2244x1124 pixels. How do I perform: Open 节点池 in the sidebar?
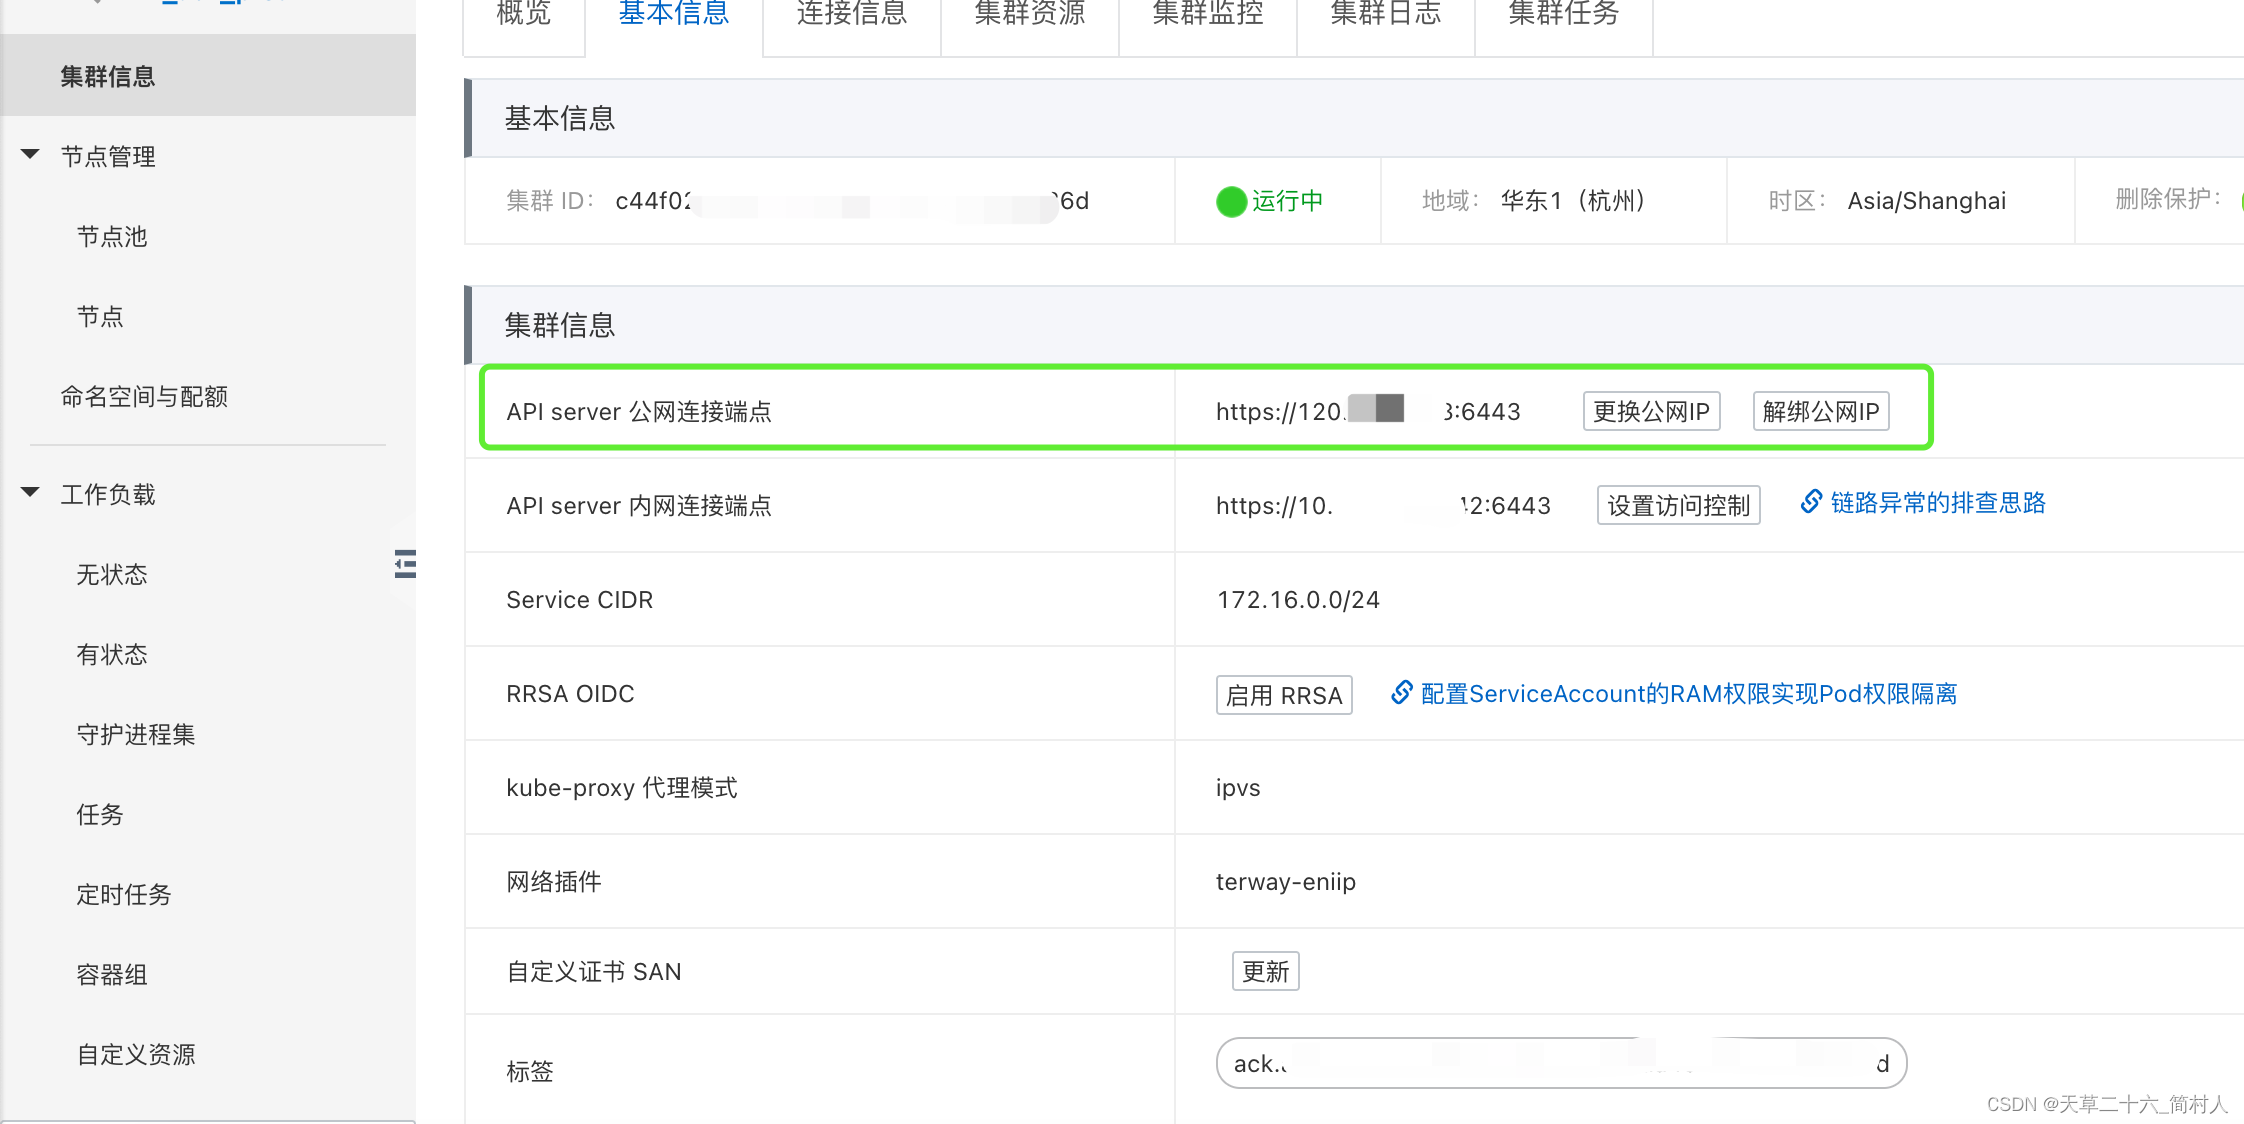click(x=112, y=237)
